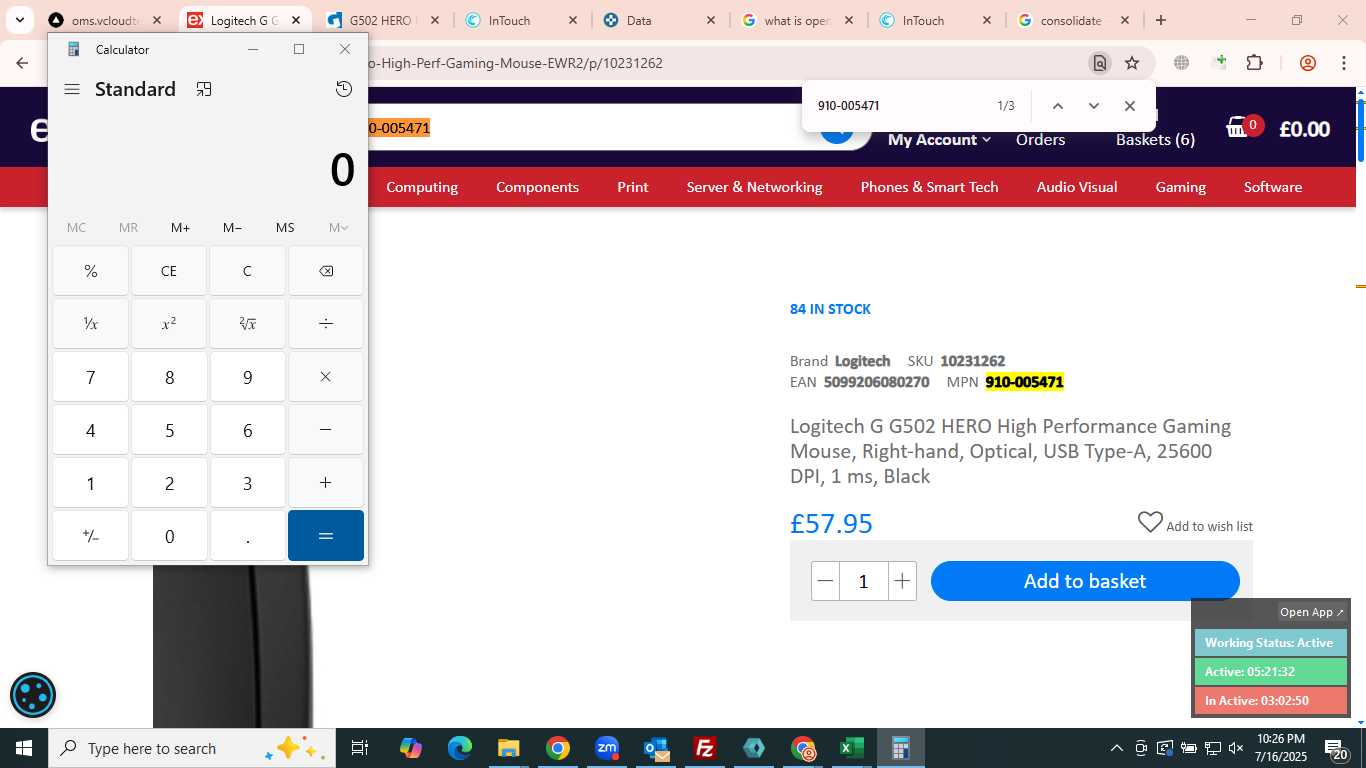Click the multiply key in Calculator
Image resolution: width=1366 pixels, height=768 pixels.
click(326, 377)
